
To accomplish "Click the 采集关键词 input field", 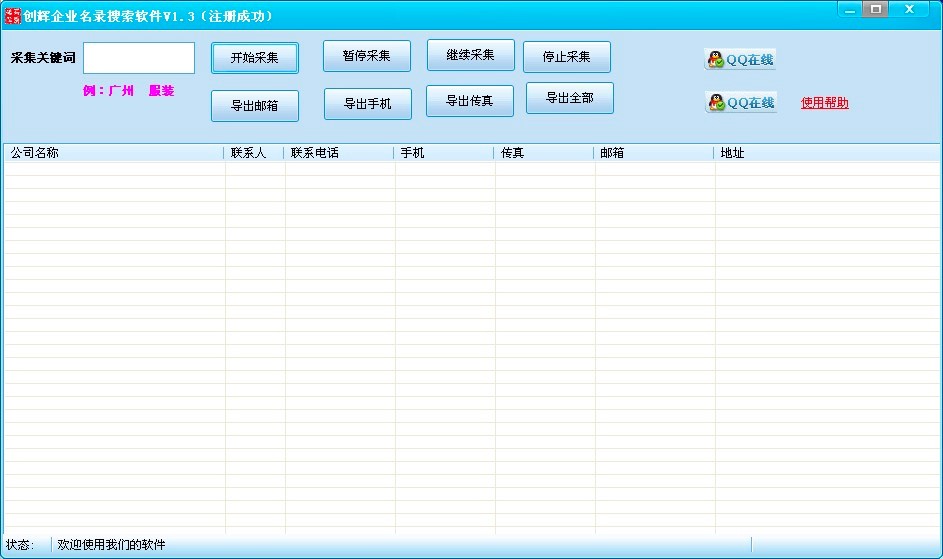I will 139,58.
